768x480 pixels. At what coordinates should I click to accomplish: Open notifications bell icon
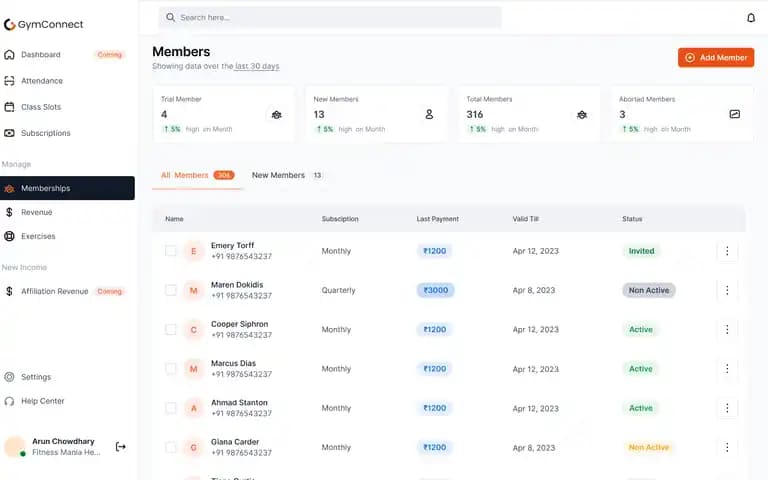point(750,18)
